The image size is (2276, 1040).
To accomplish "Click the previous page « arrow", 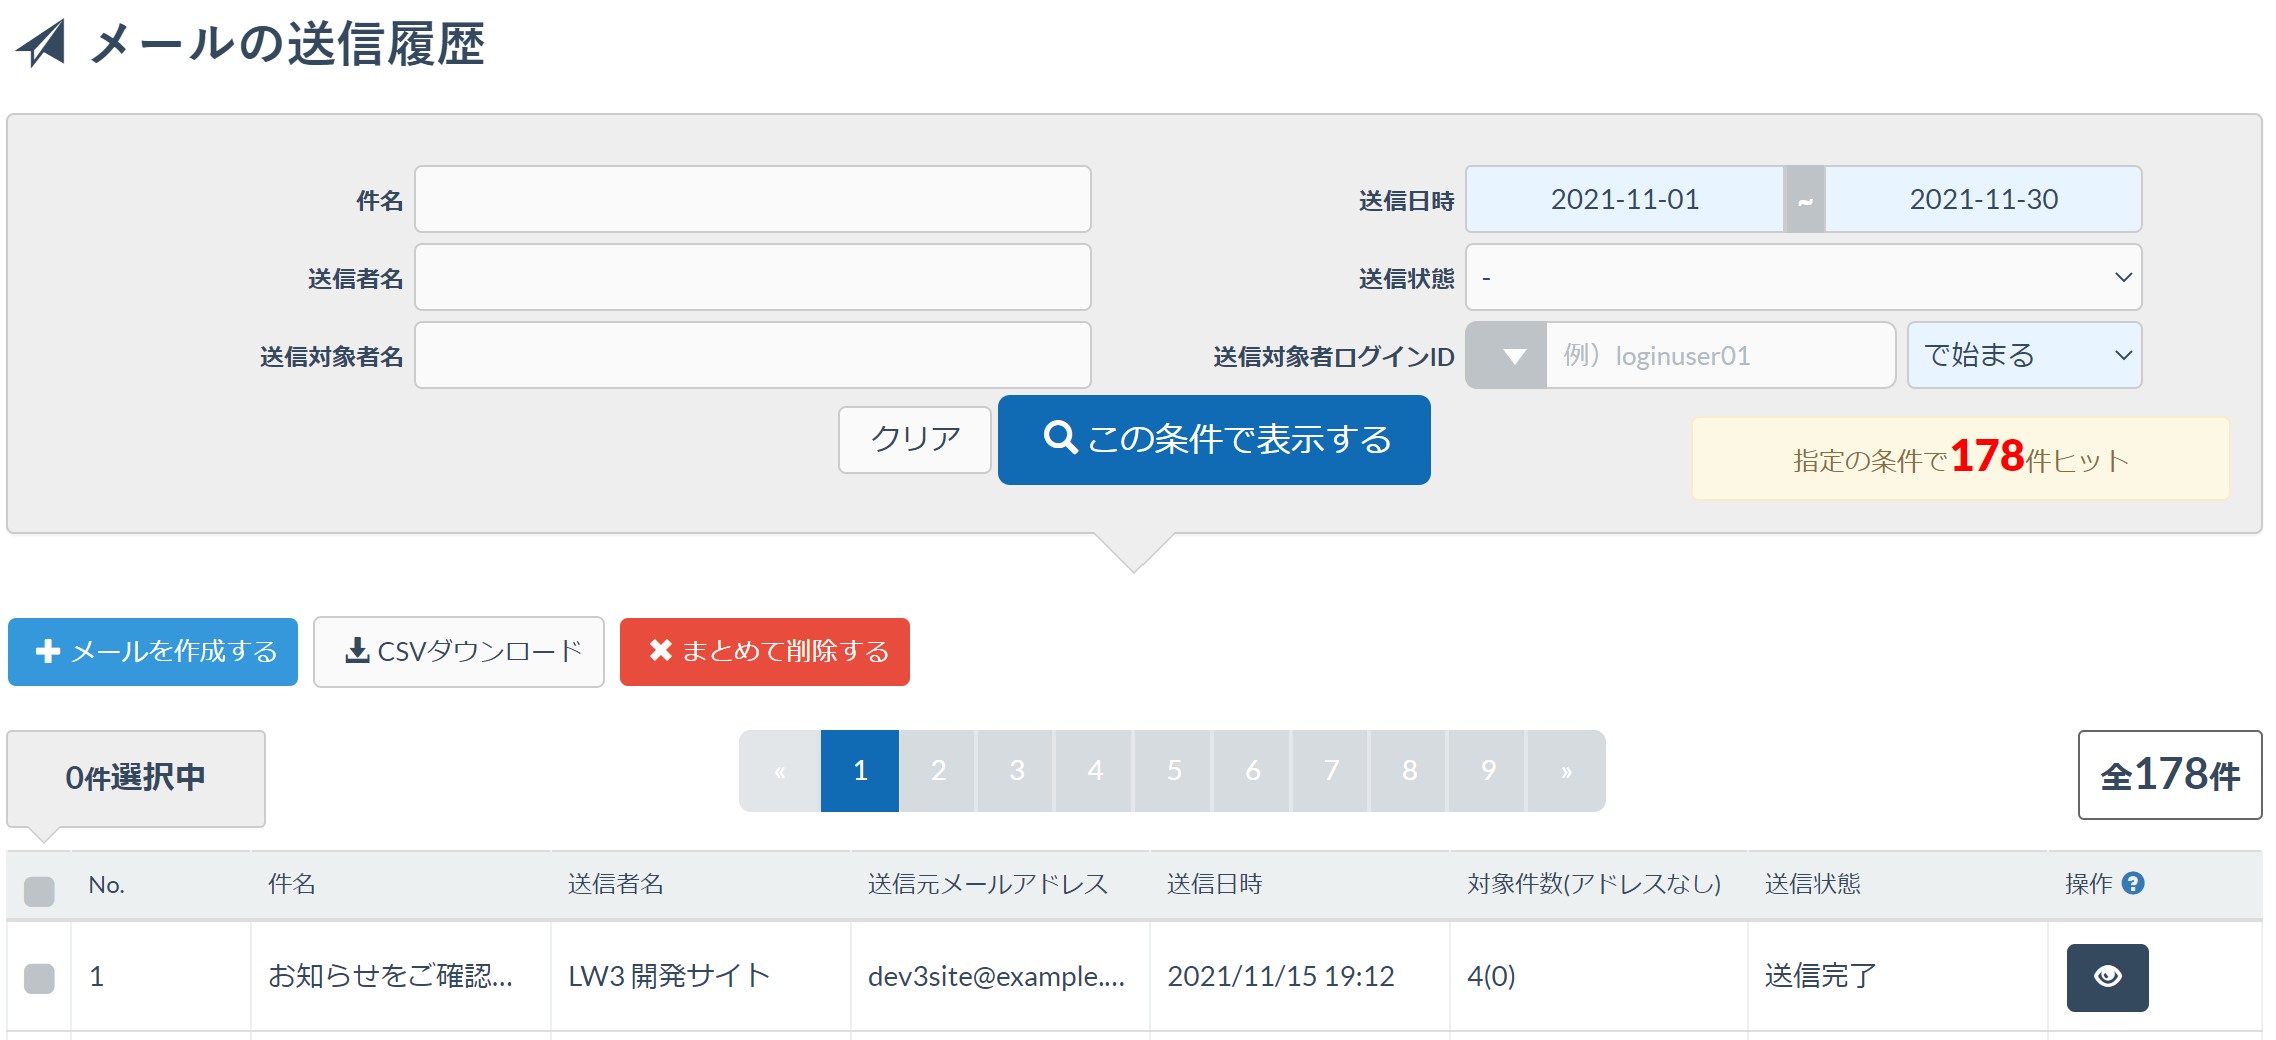I will [x=780, y=770].
